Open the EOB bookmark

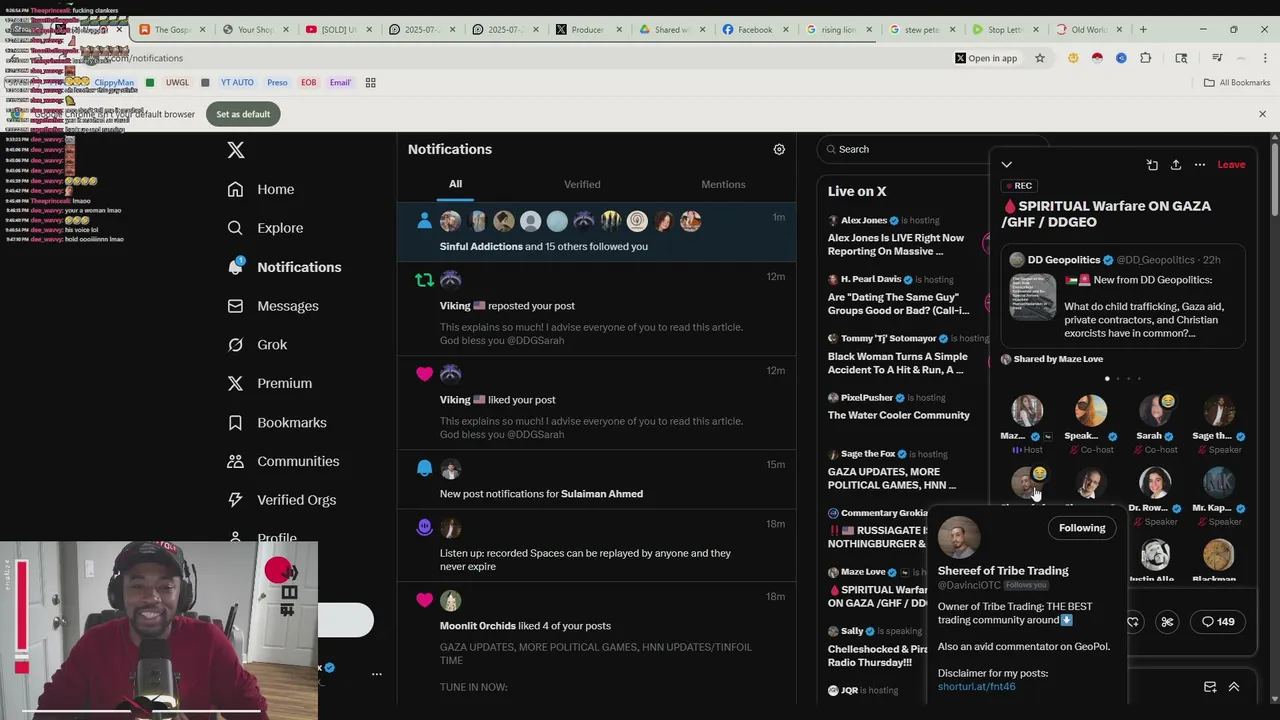pos(308,83)
